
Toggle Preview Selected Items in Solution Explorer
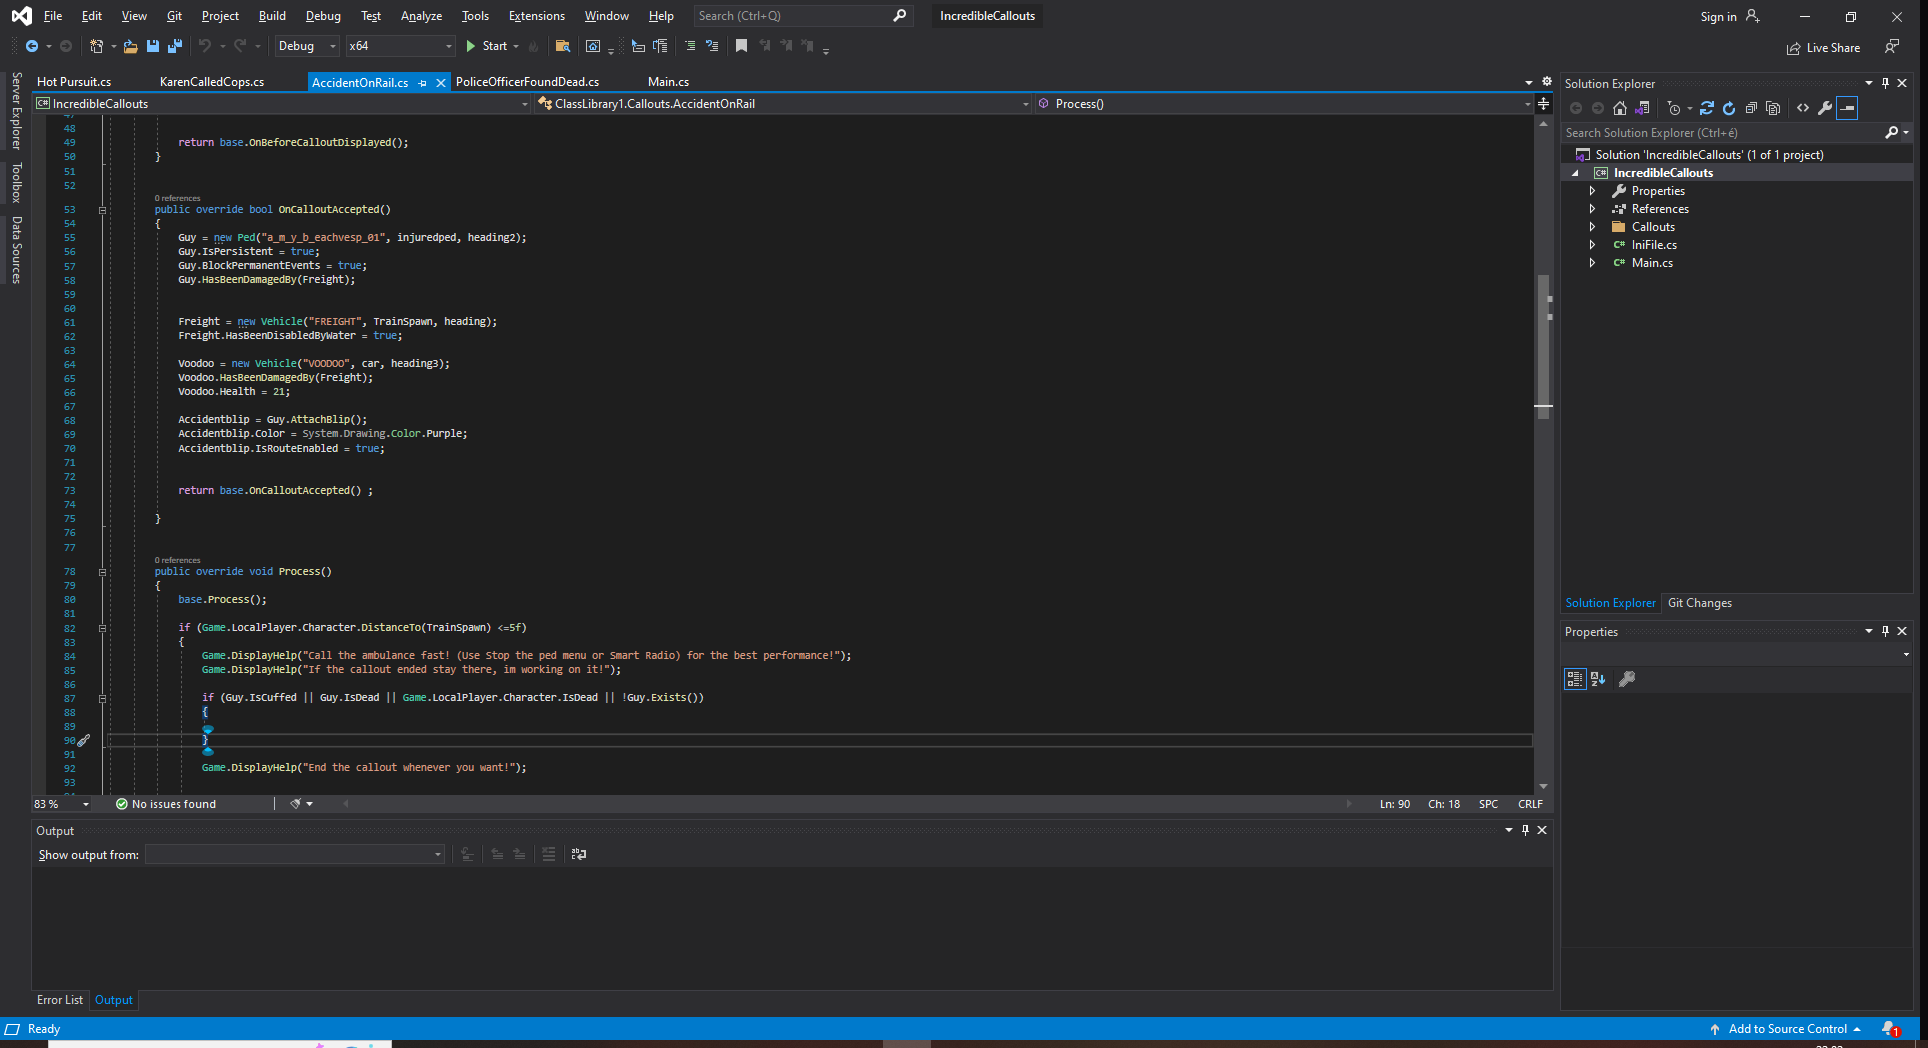click(x=1848, y=108)
